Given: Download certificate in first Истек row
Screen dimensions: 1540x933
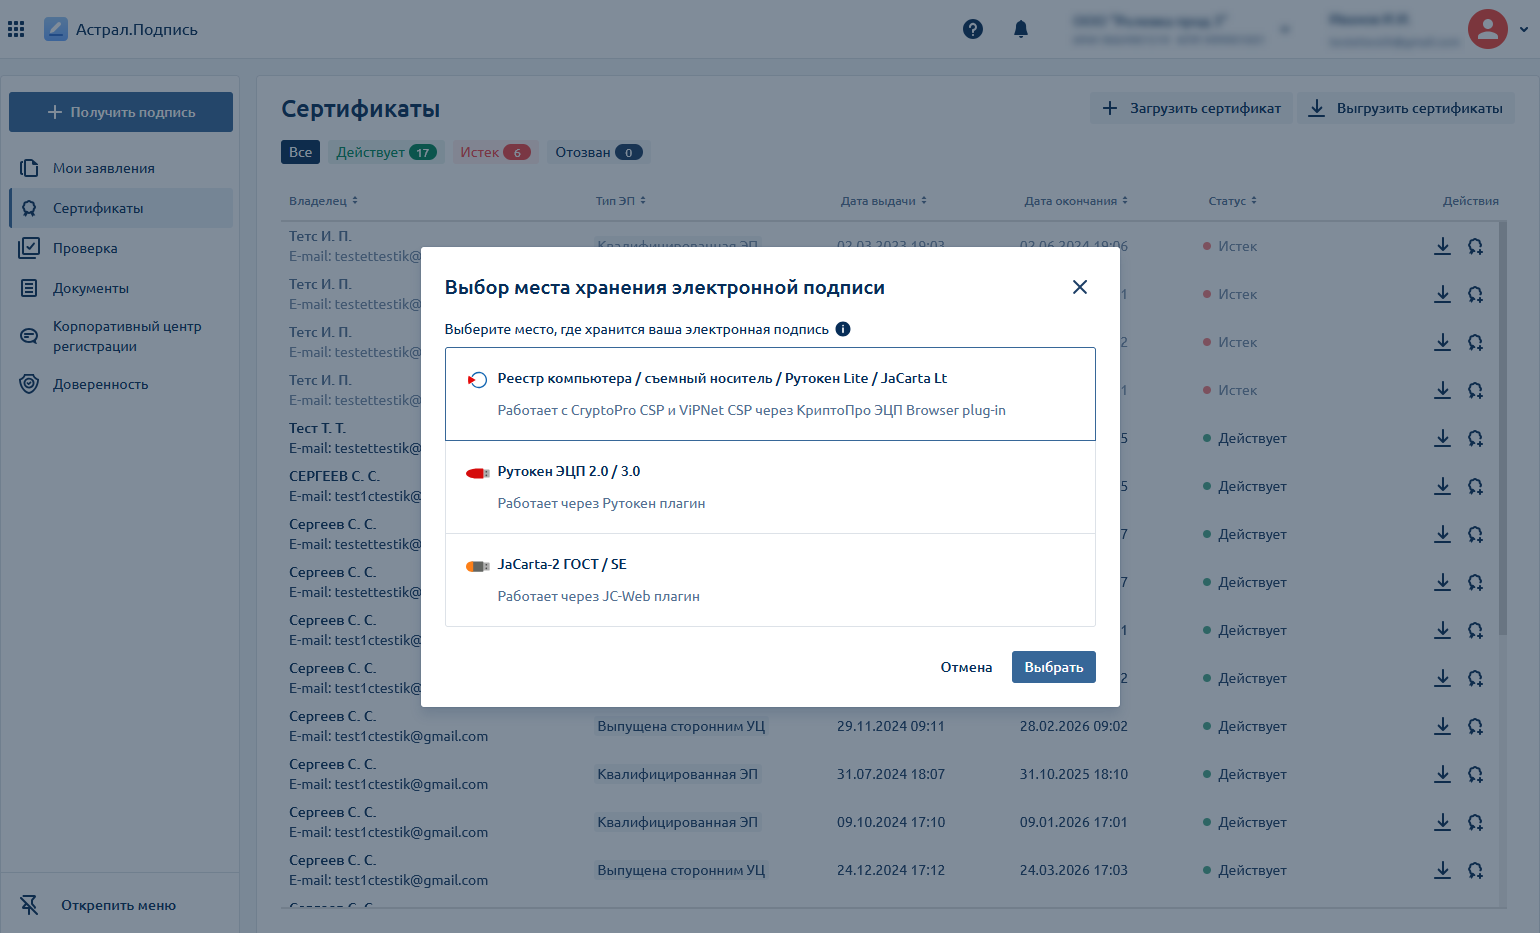Looking at the screenshot, I should (1442, 246).
